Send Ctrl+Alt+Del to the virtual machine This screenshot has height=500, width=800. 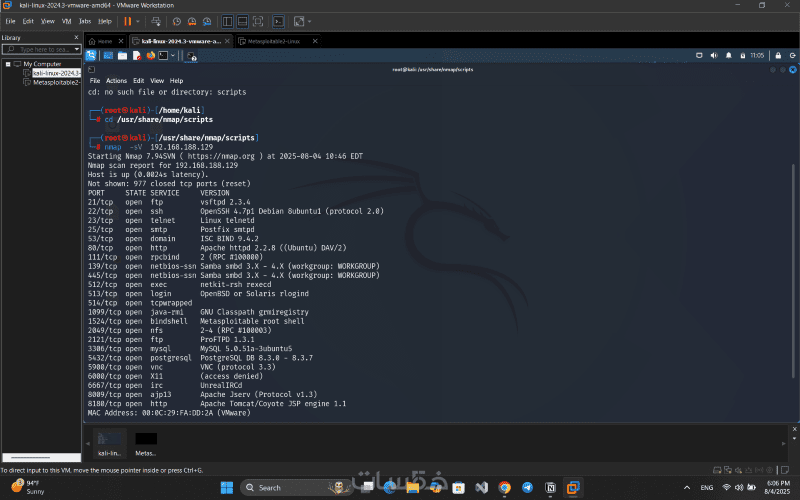156,21
